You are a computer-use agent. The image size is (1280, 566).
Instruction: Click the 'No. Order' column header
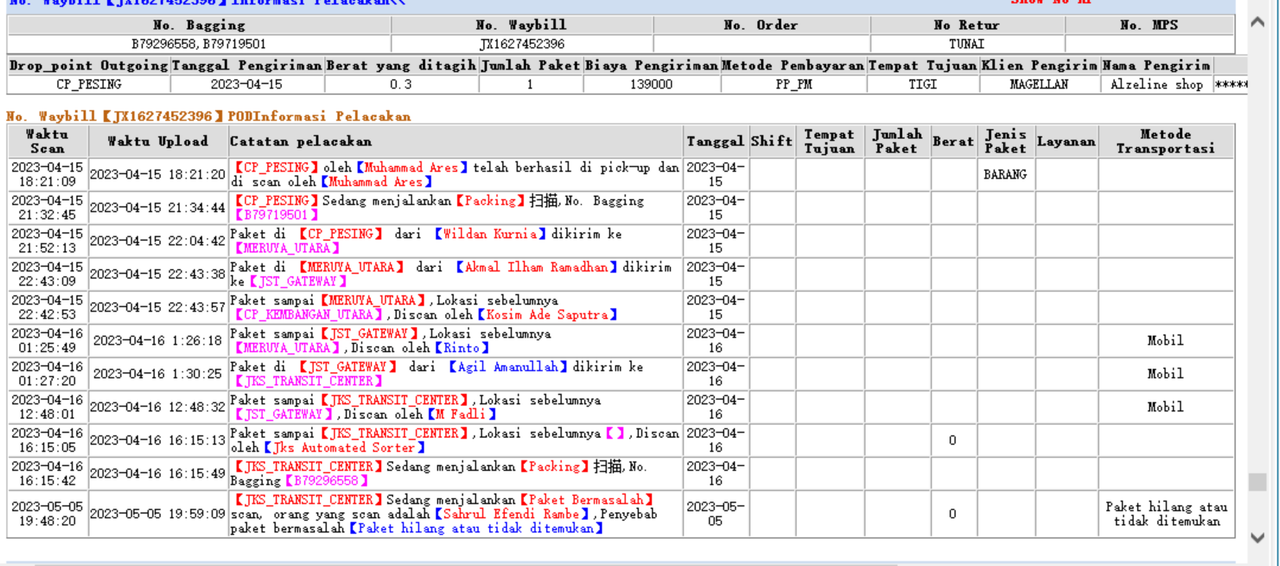coord(761,25)
